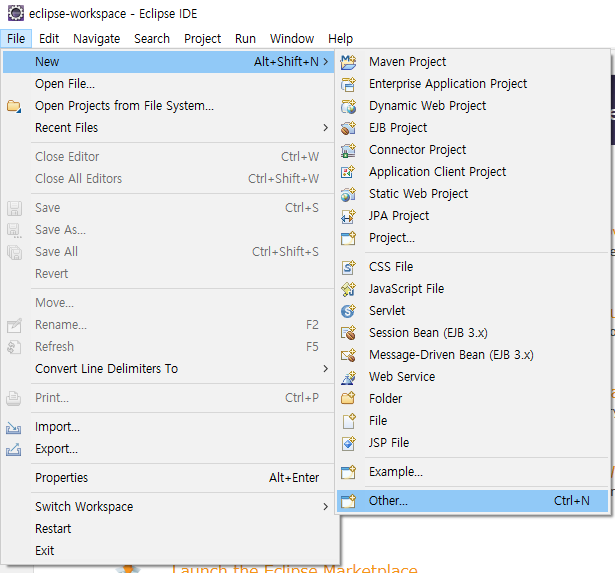Image resolution: width=615 pixels, height=573 pixels.
Task: Choose Other... Ctrl+N entry
Action: point(472,500)
